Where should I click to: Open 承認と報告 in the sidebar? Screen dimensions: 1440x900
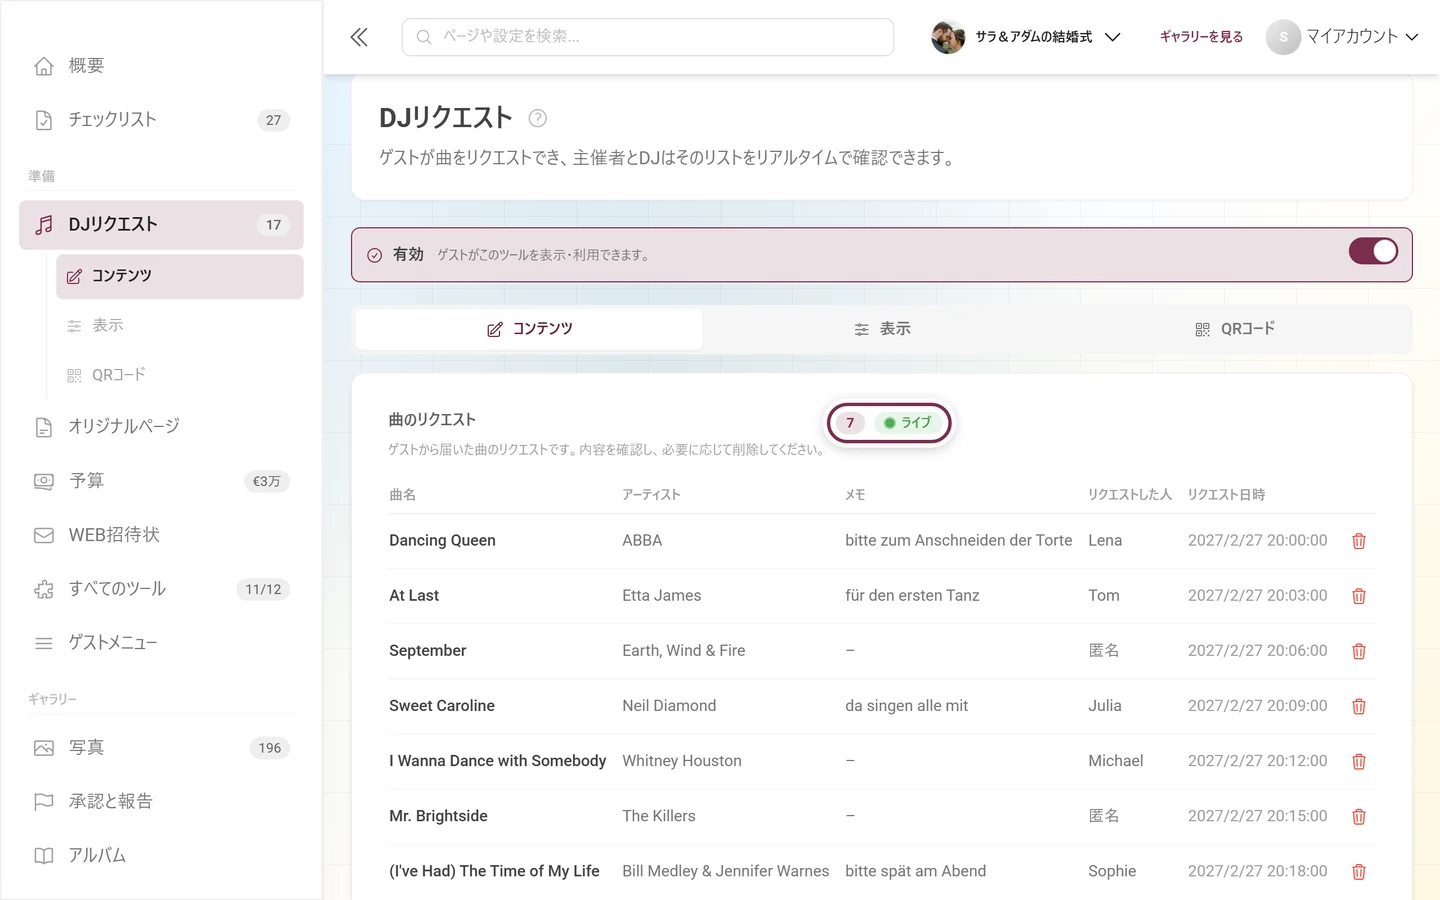pyautogui.click(x=161, y=802)
